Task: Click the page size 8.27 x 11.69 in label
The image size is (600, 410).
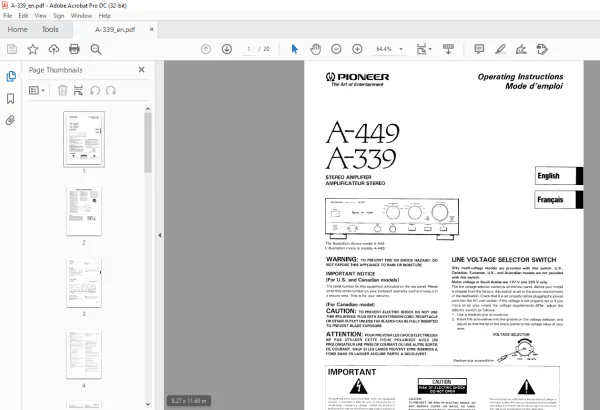Action: coord(189,401)
